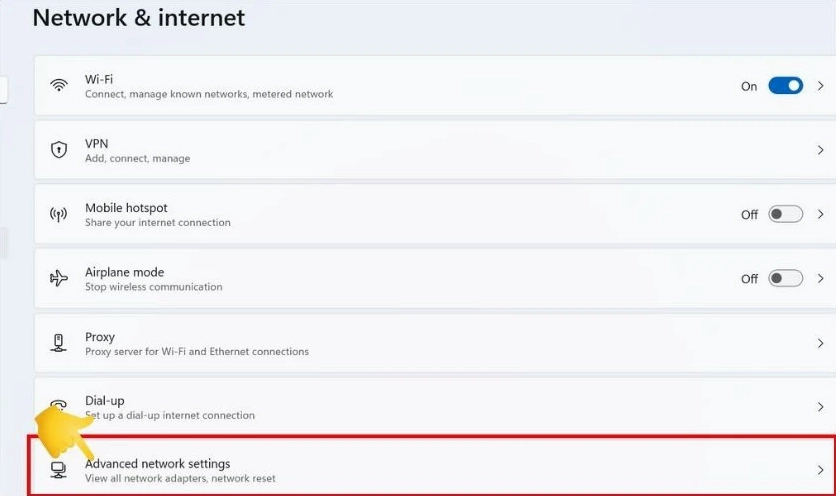Click the Proxy server icon
Viewport: 836px width, 496px height.
coord(58,343)
